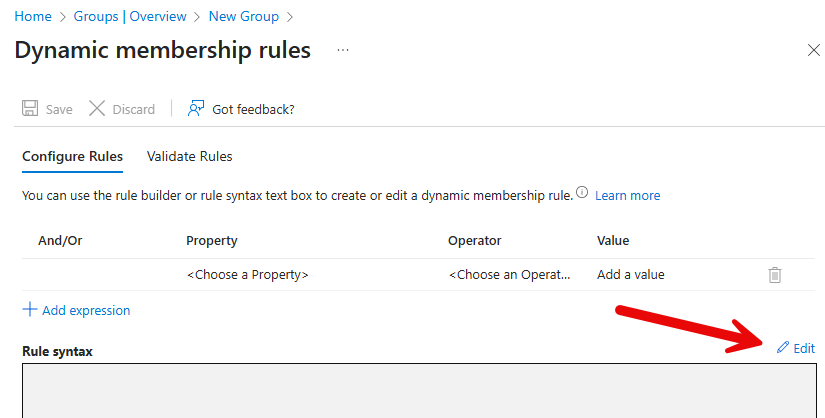Open the Got feedback? option
Image resolution: width=825 pixels, height=418 pixels.
pos(241,109)
